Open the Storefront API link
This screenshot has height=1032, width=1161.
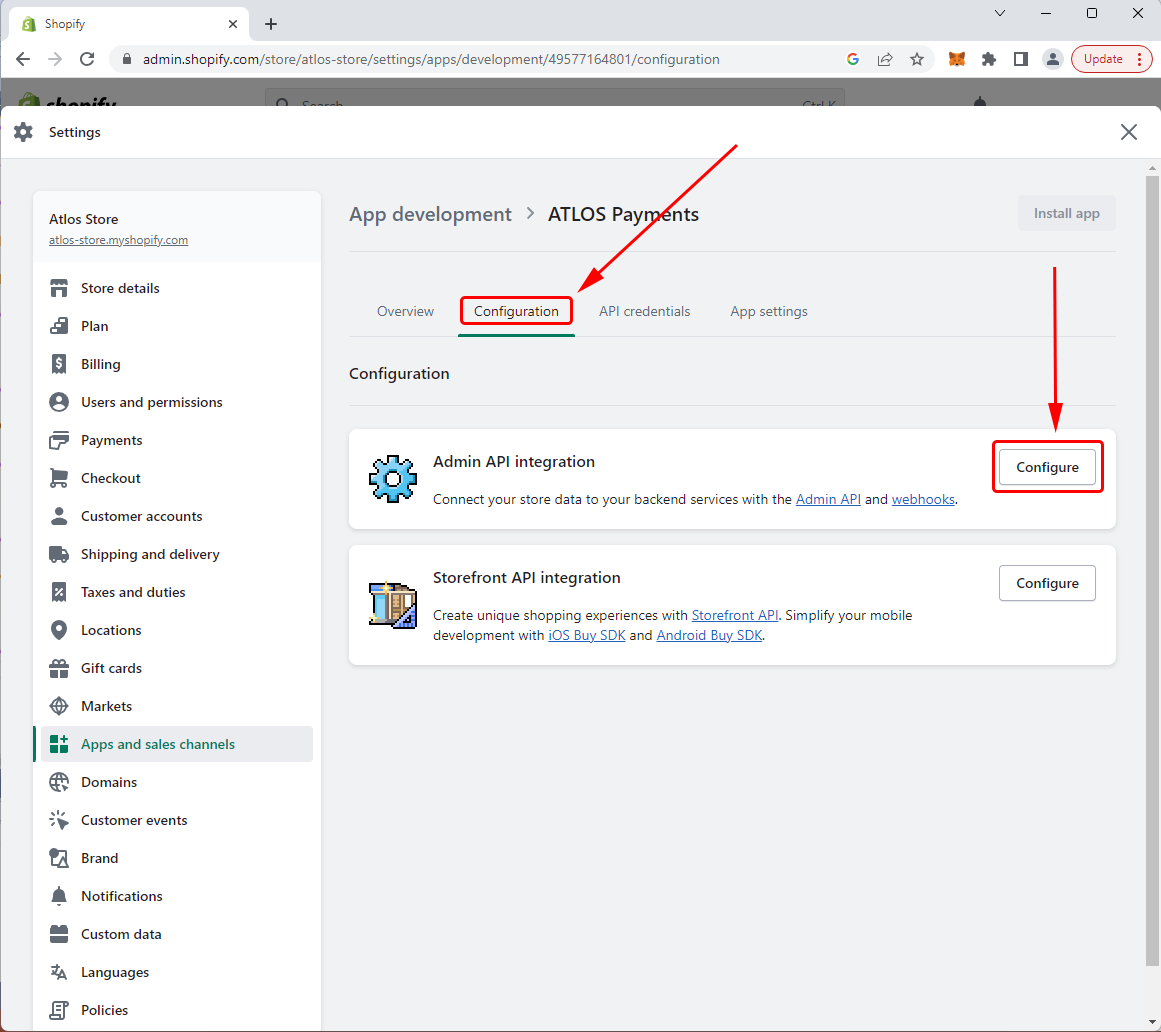(735, 615)
